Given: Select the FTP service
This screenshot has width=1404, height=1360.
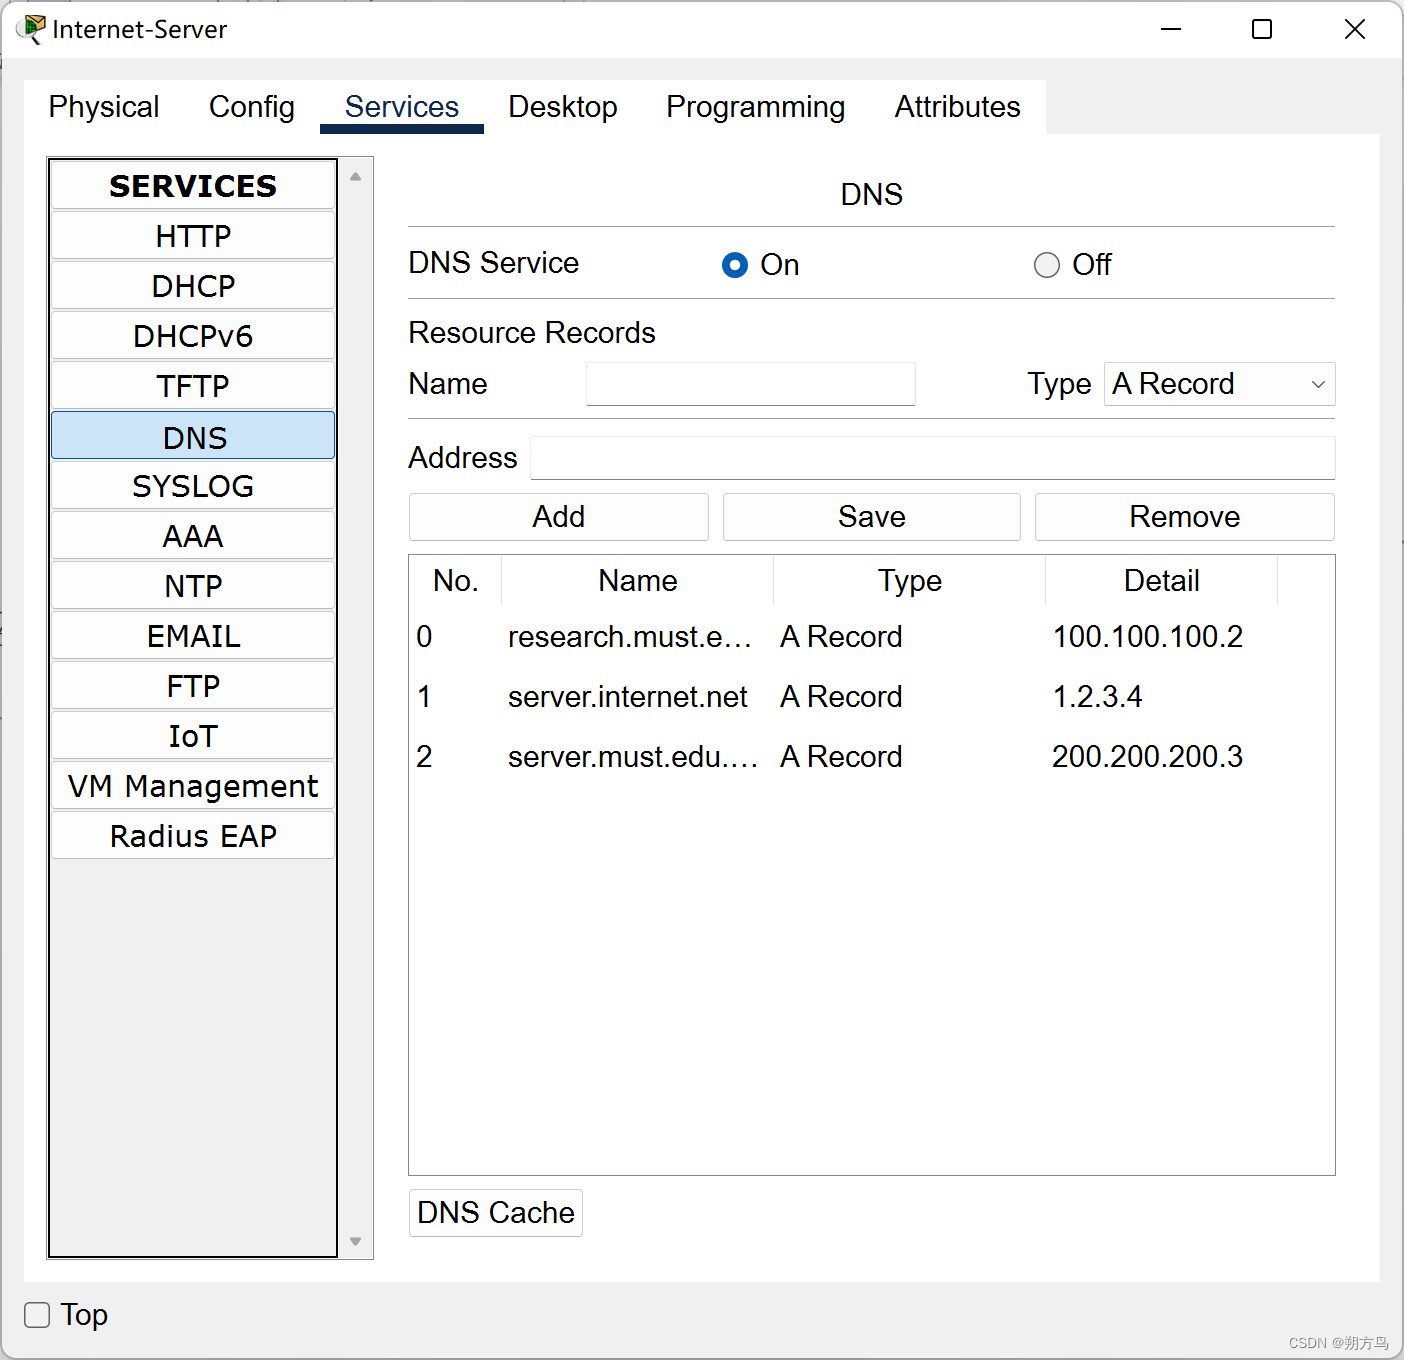Looking at the screenshot, I should 193,686.
